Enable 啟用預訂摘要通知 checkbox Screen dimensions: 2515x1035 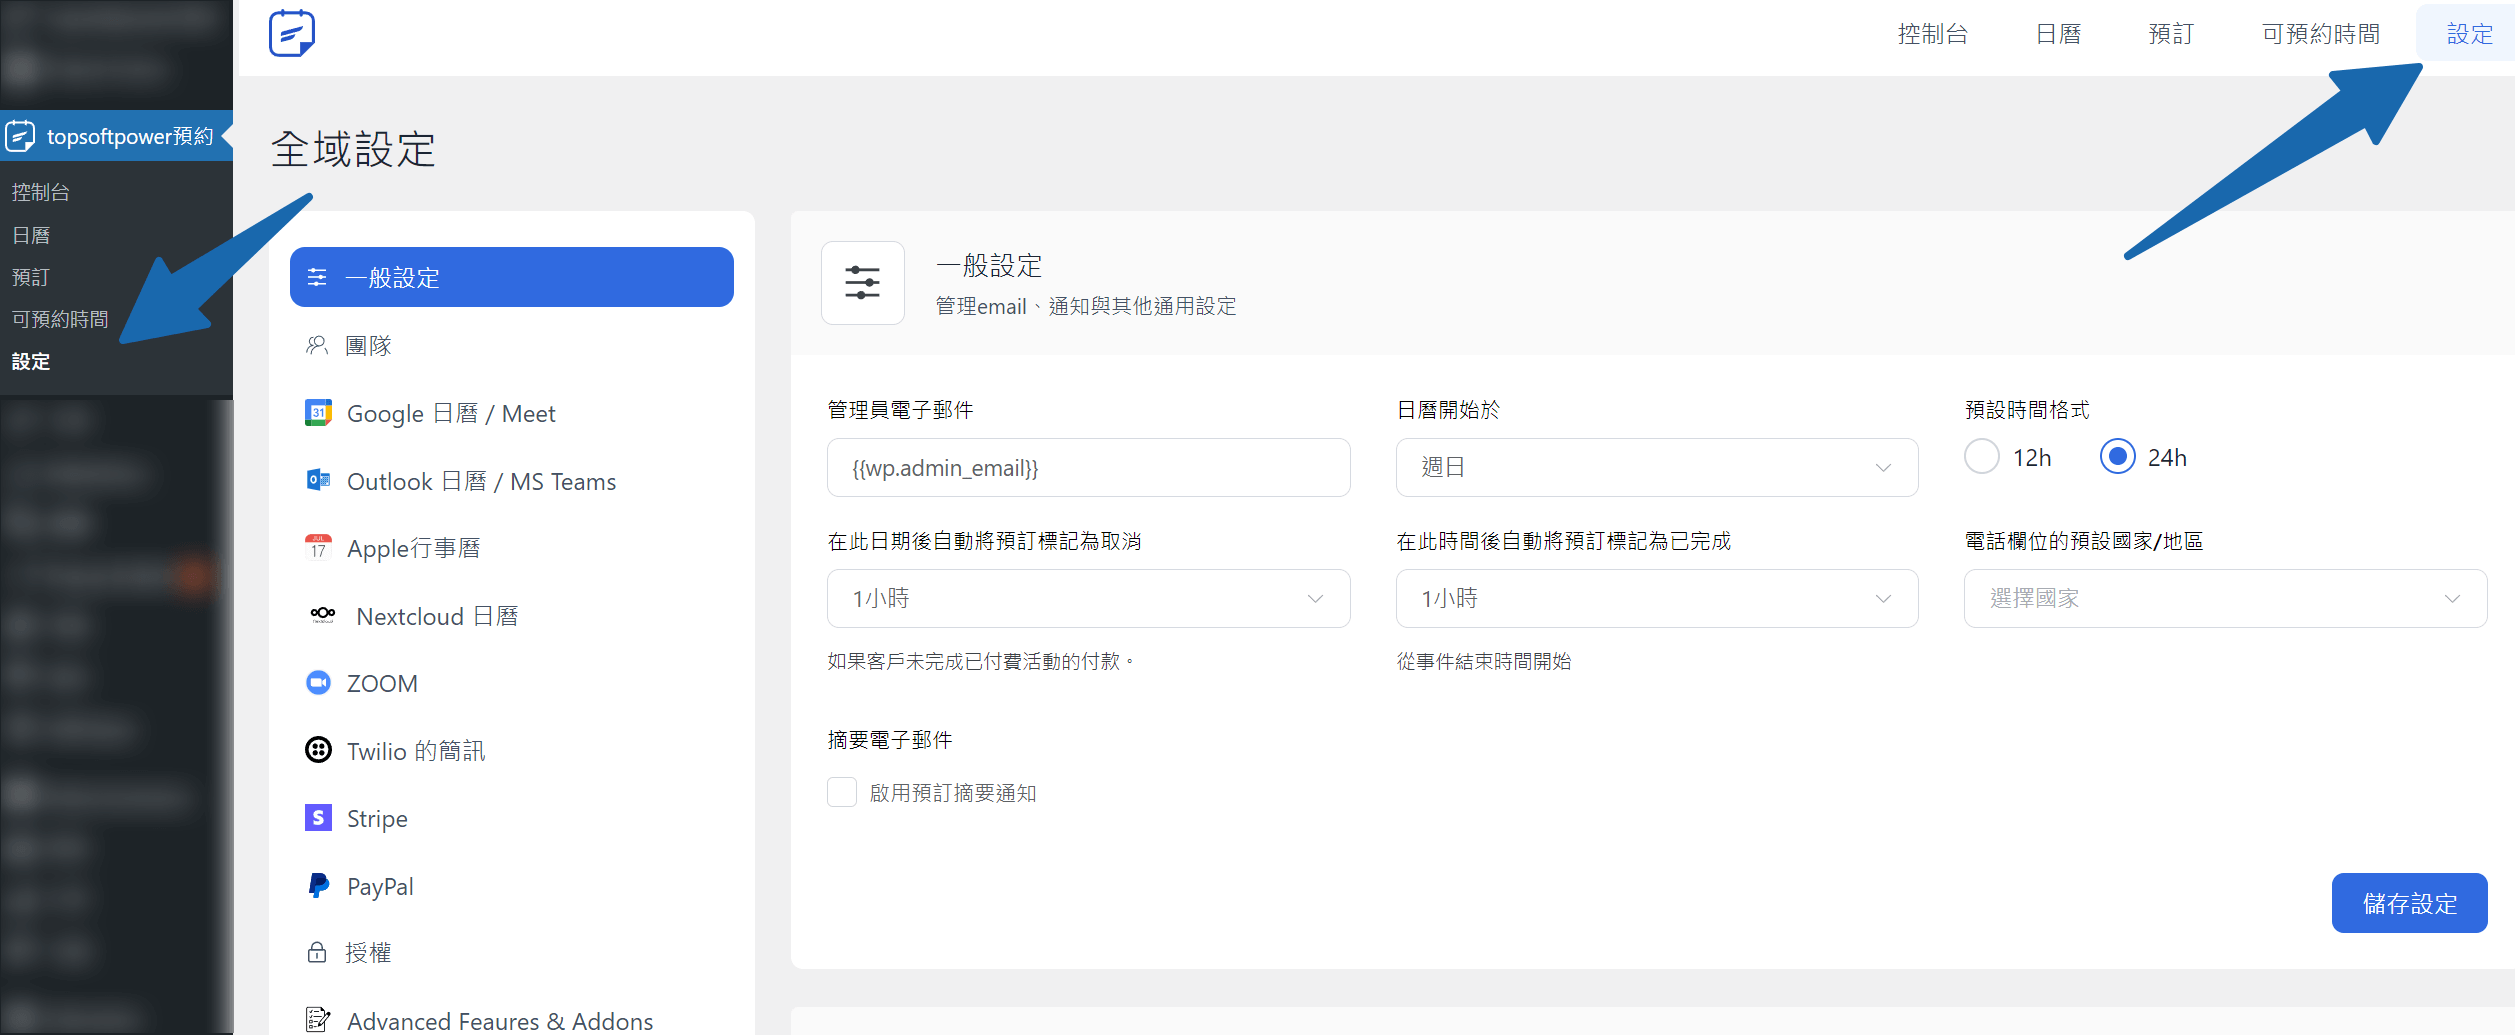(842, 793)
